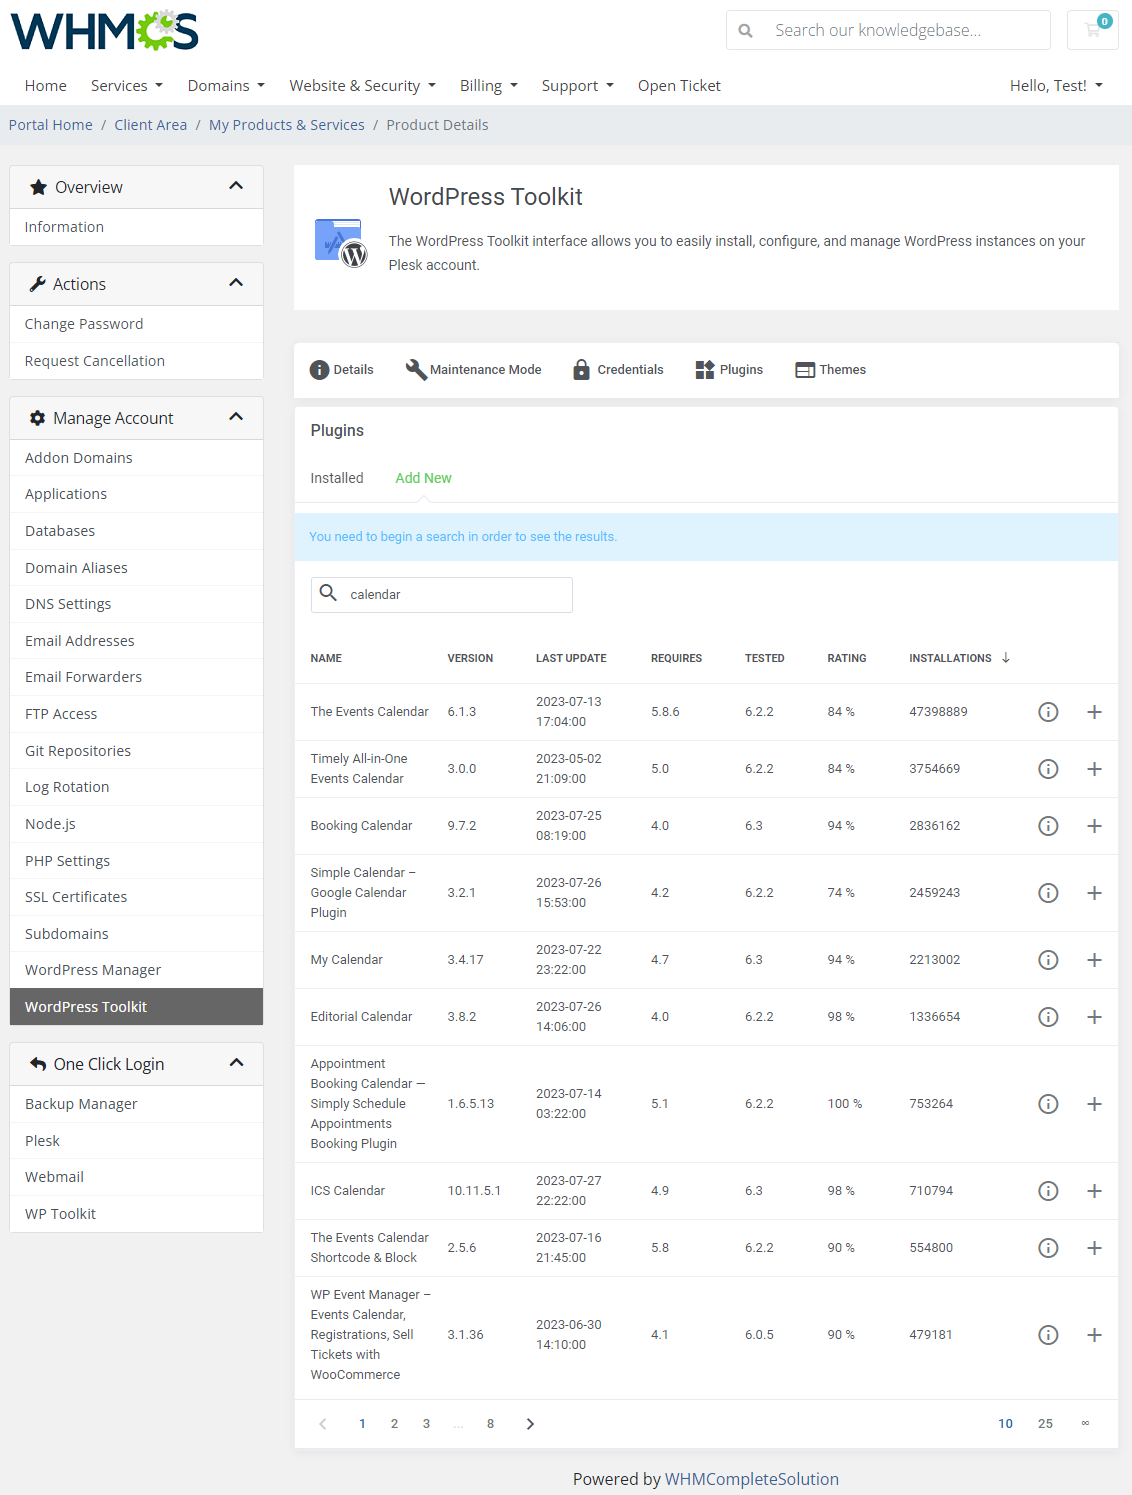
Task: Sort by Installations using the arrow icon
Action: pyautogui.click(x=1004, y=658)
